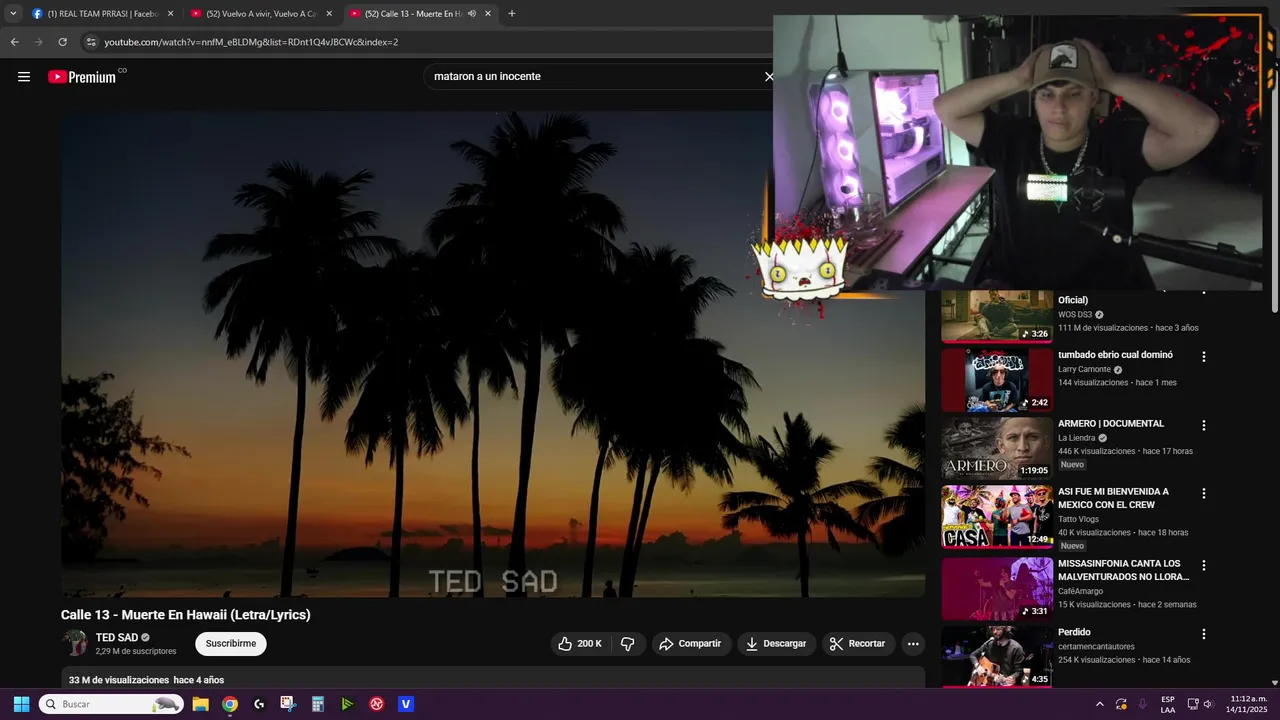This screenshot has height=720, width=1280.
Task: Click the La Liendra channel name
Action: 1076,438
